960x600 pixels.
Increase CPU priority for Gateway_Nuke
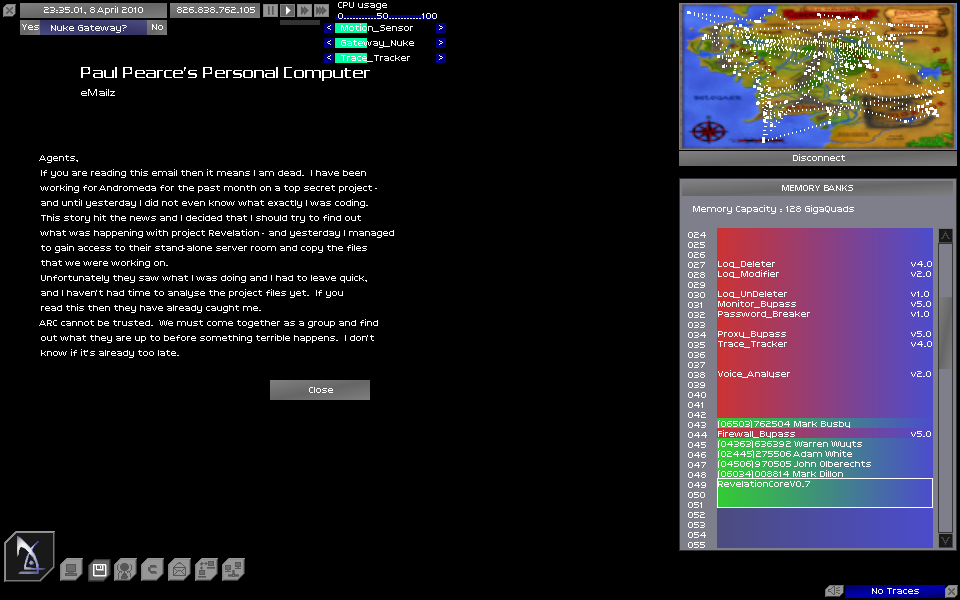pos(441,43)
